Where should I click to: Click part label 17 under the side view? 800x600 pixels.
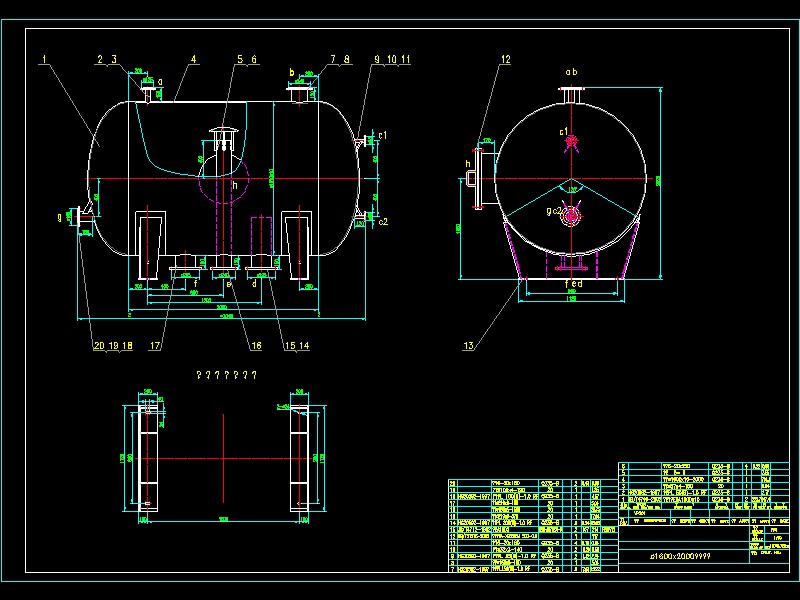(x=155, y=346)
